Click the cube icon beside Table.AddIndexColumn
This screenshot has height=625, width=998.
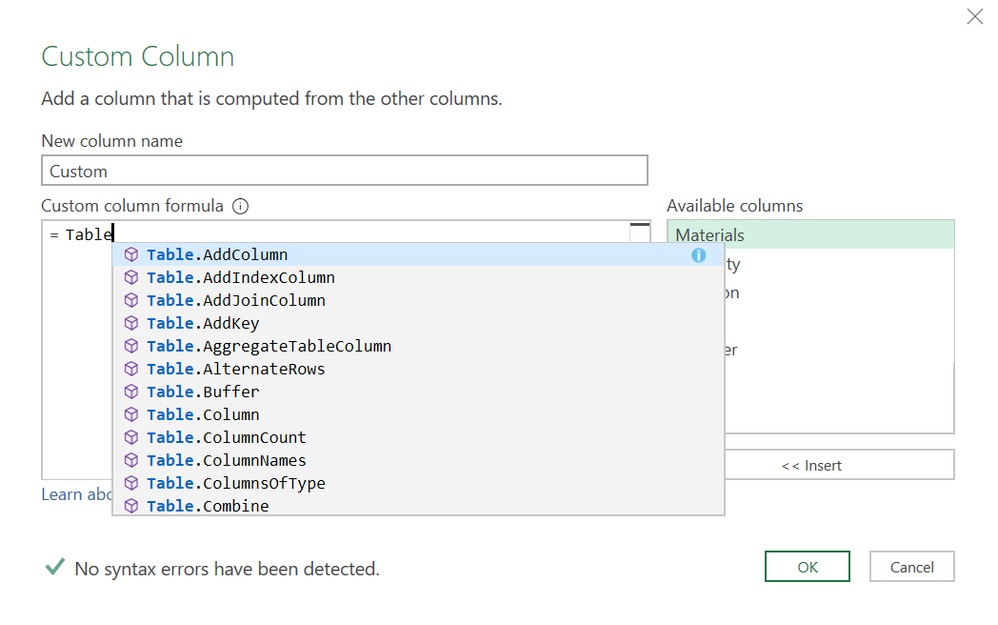(131, 277)
